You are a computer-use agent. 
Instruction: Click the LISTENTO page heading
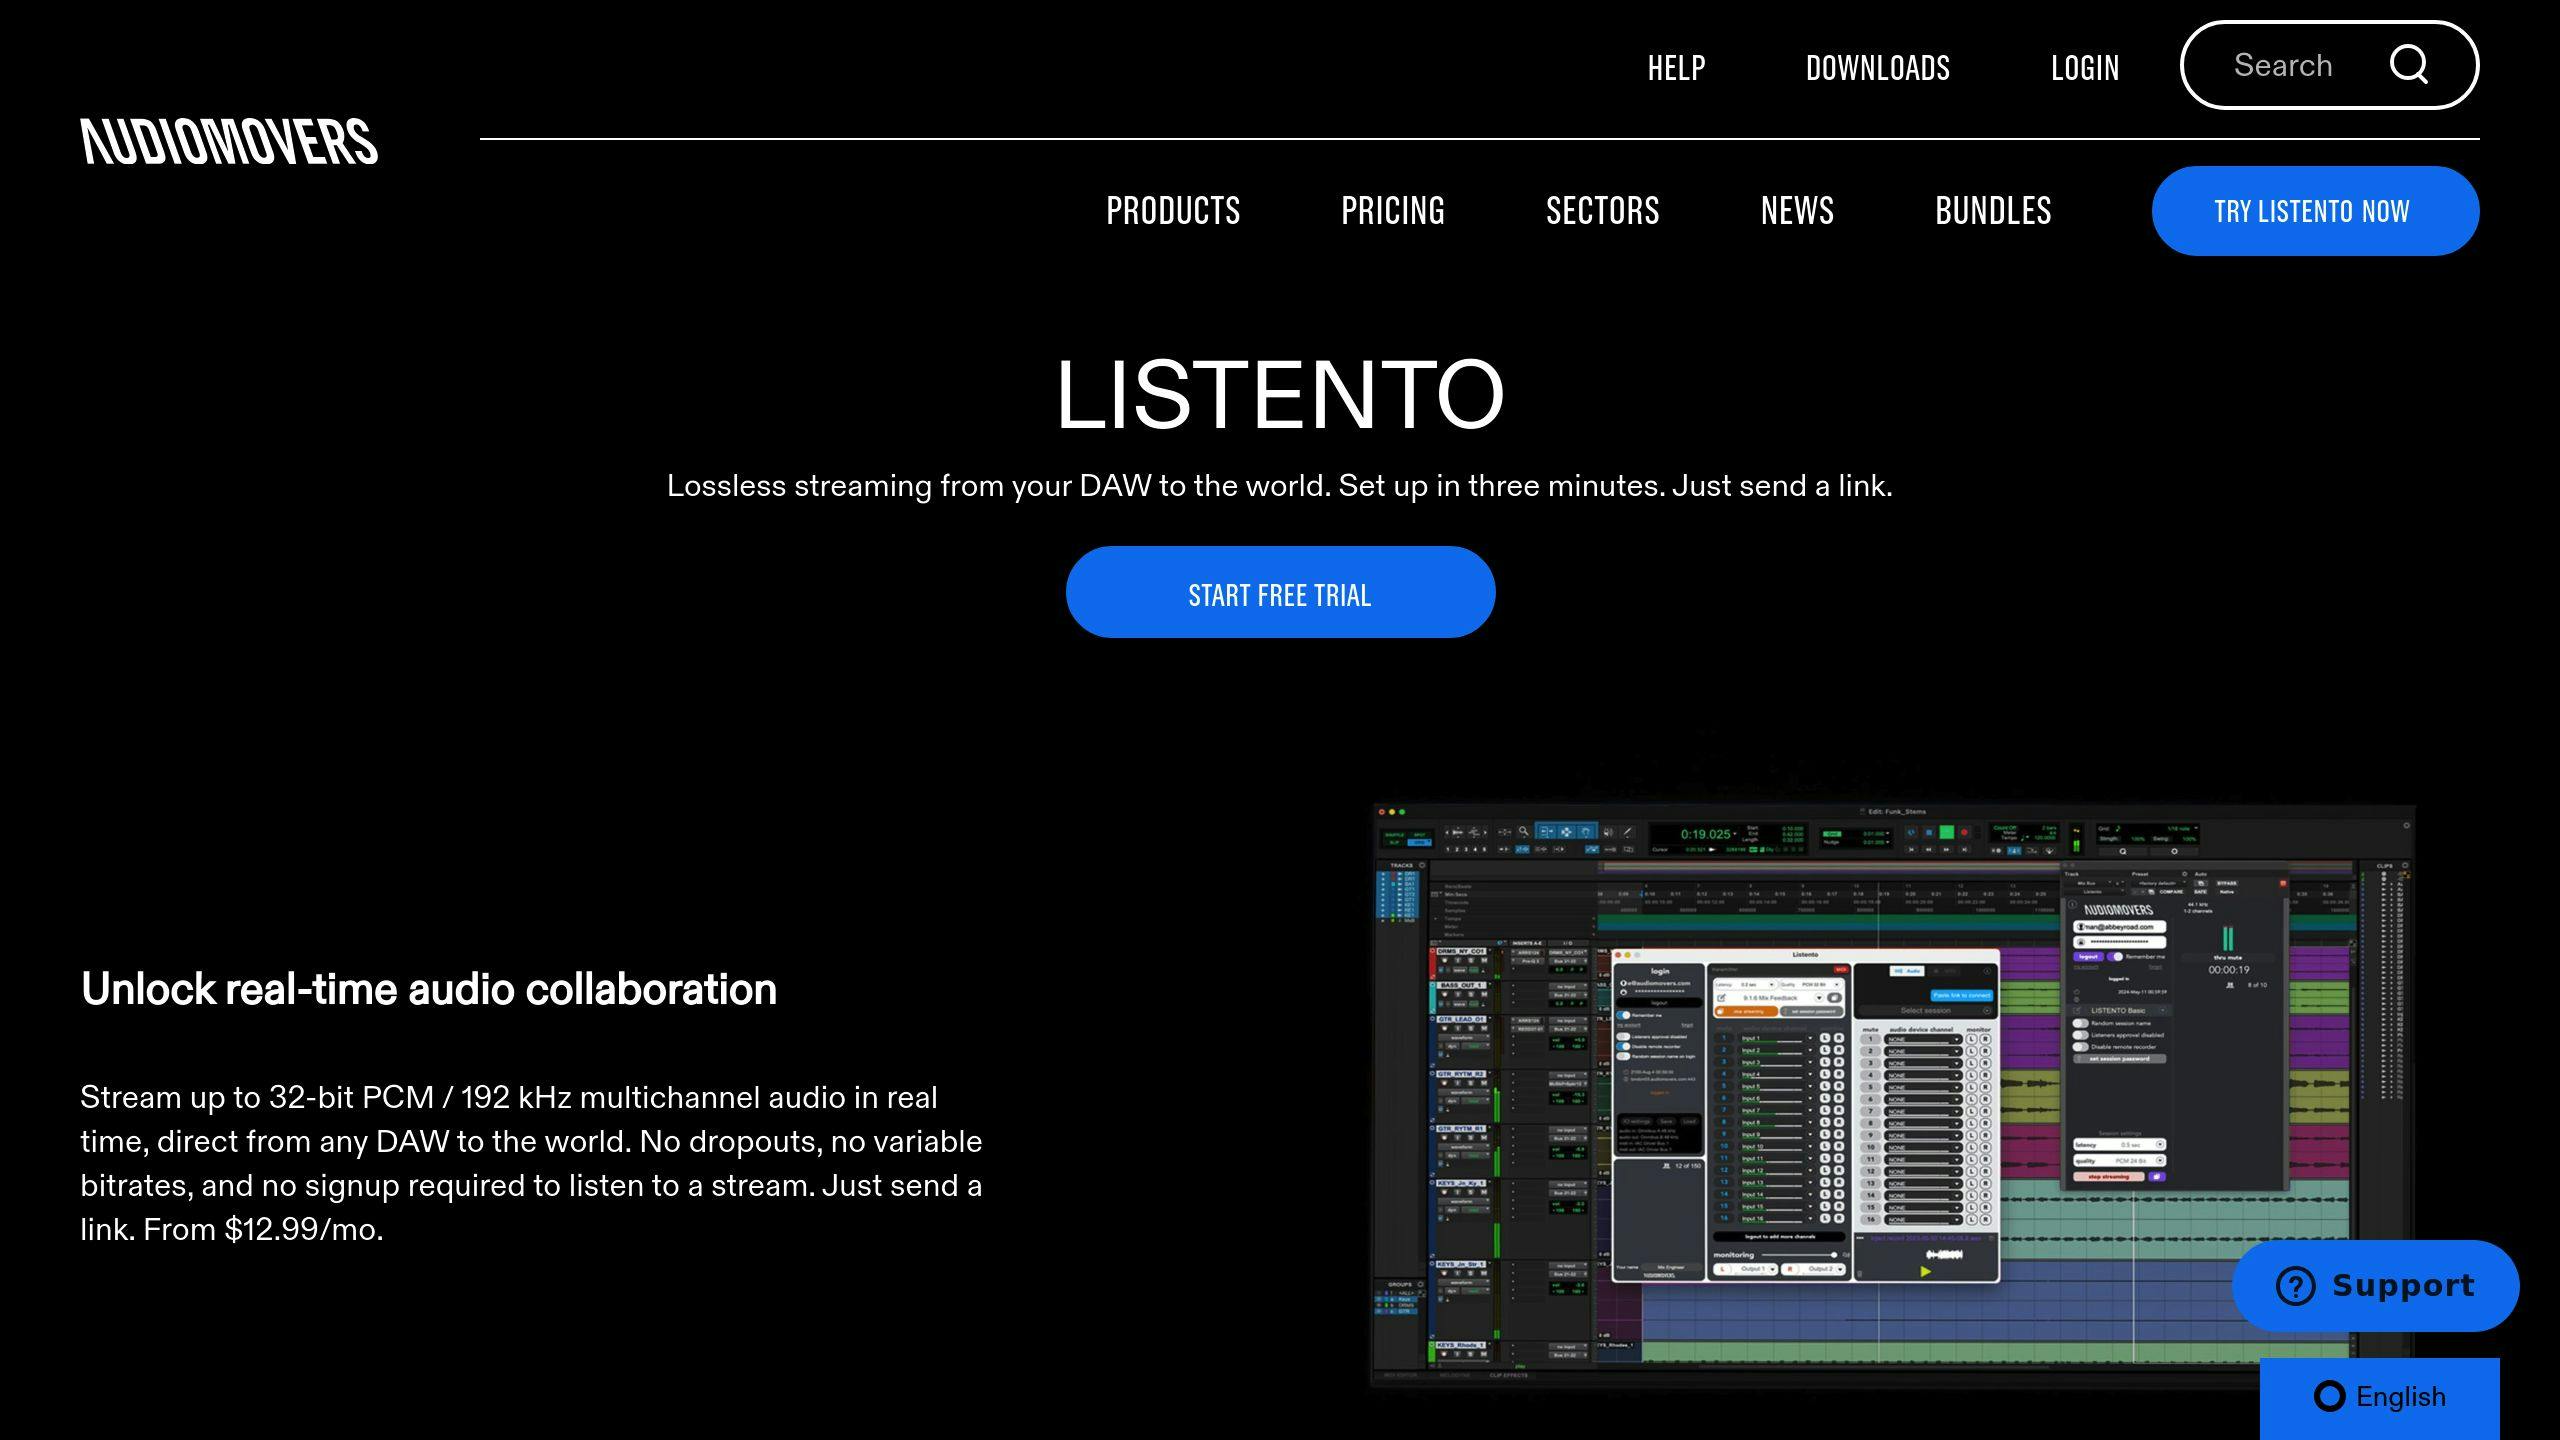click(x=1280, y=395)
